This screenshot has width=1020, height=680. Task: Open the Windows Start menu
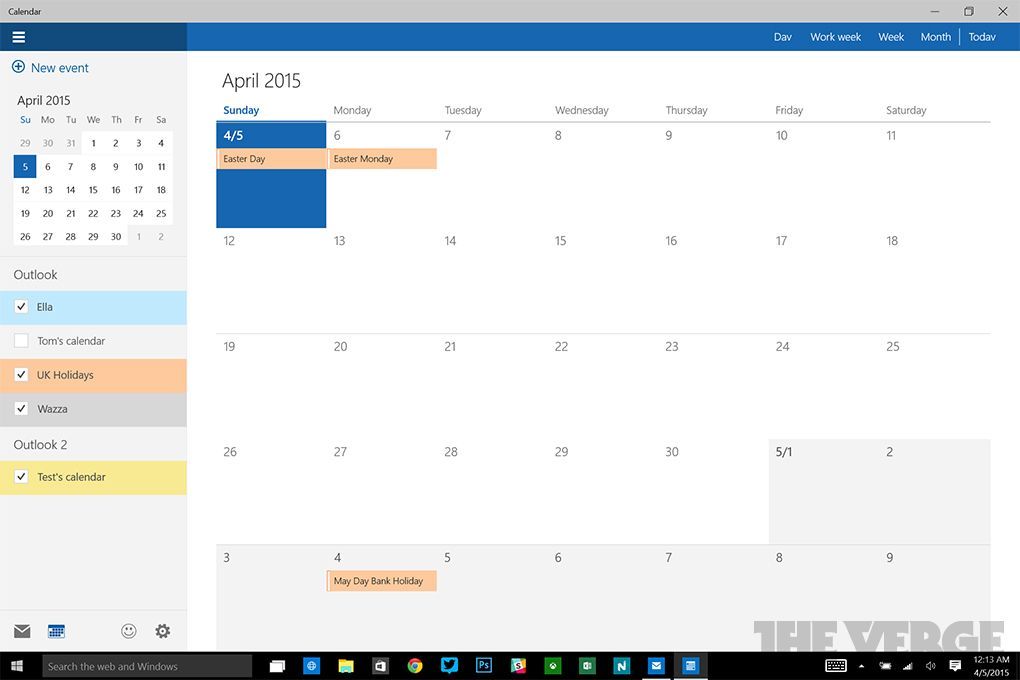[18, 665]
